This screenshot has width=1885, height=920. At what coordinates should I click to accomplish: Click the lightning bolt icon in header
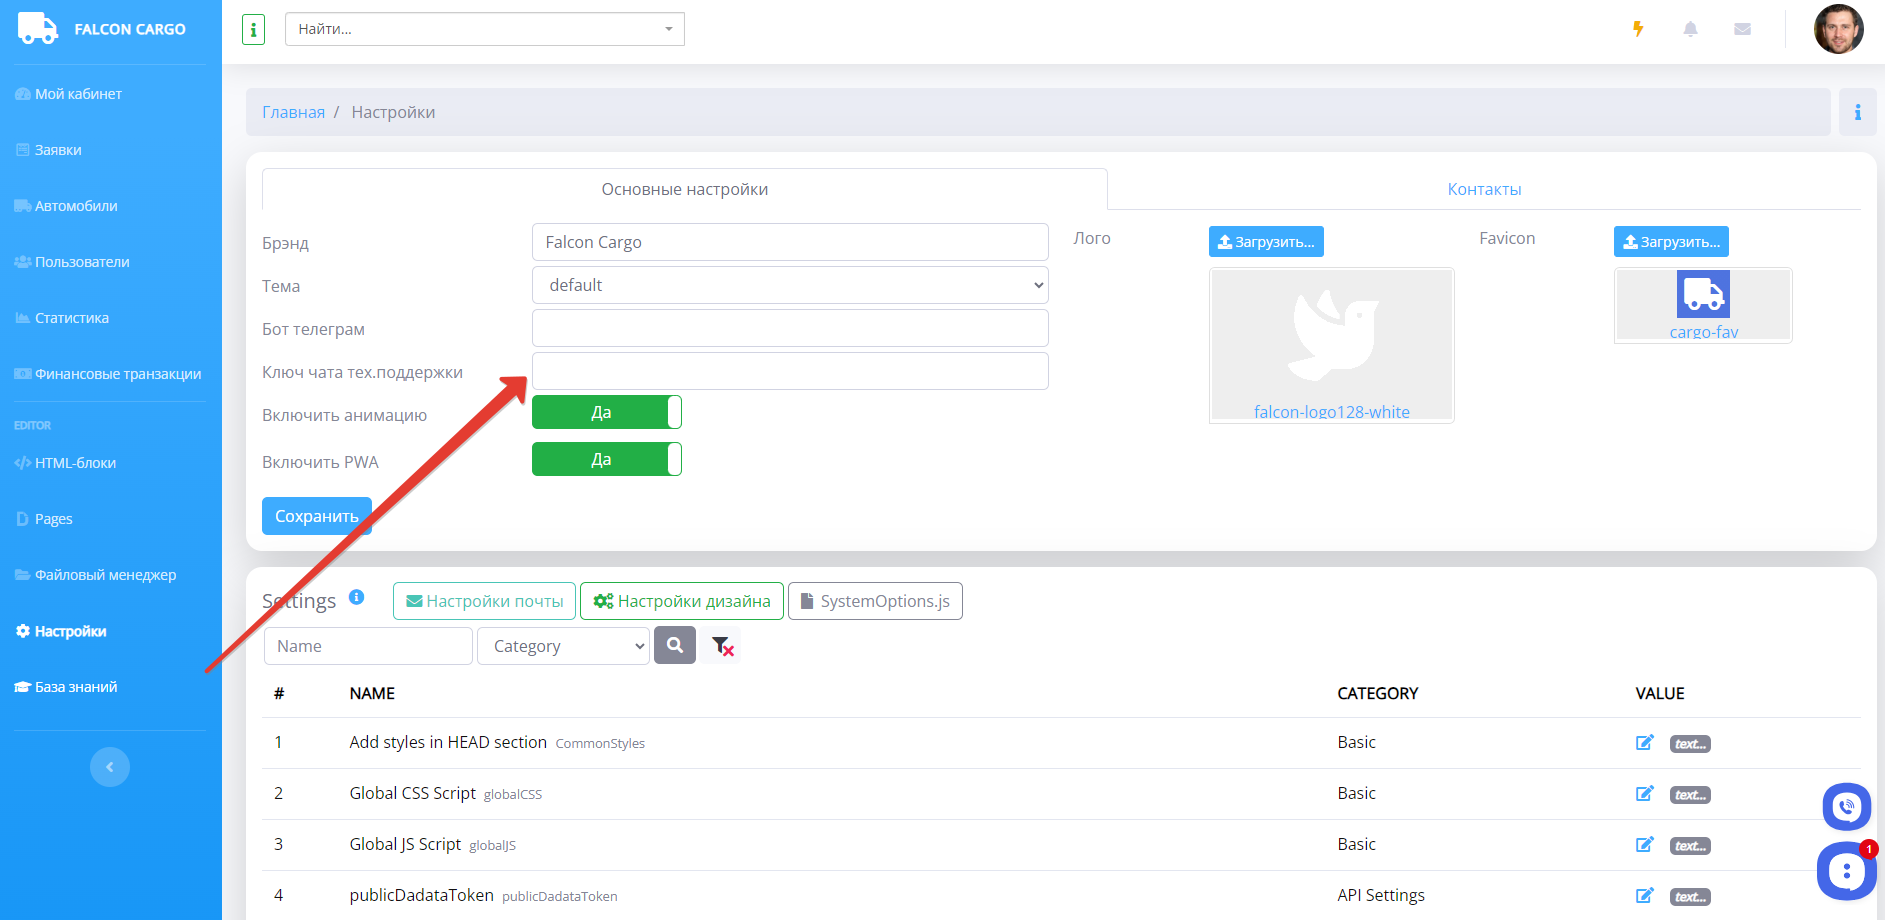[1638, 29]
